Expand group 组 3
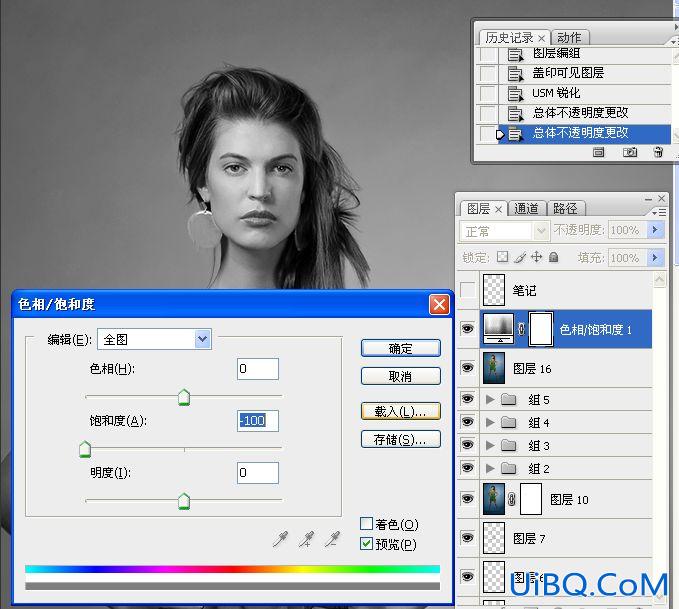This screenshot has width=679, height=609. click(490, 445)
